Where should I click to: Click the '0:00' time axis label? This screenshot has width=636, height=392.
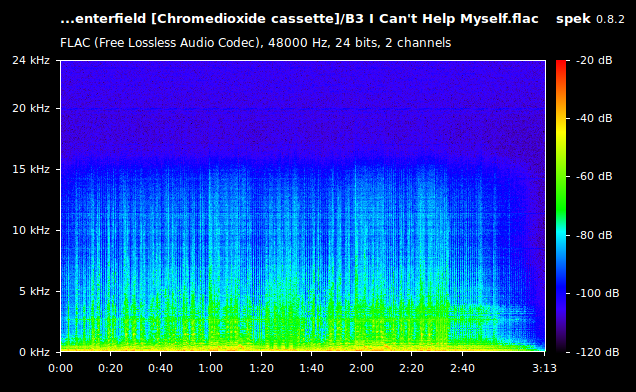click(60, 368)
